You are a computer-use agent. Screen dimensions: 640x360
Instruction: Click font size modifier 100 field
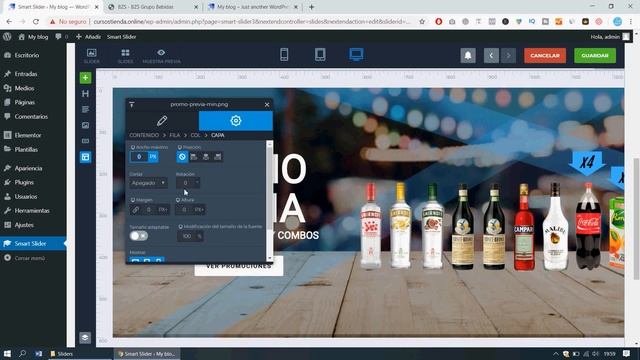pyautogui.click(x=187, y=236)
